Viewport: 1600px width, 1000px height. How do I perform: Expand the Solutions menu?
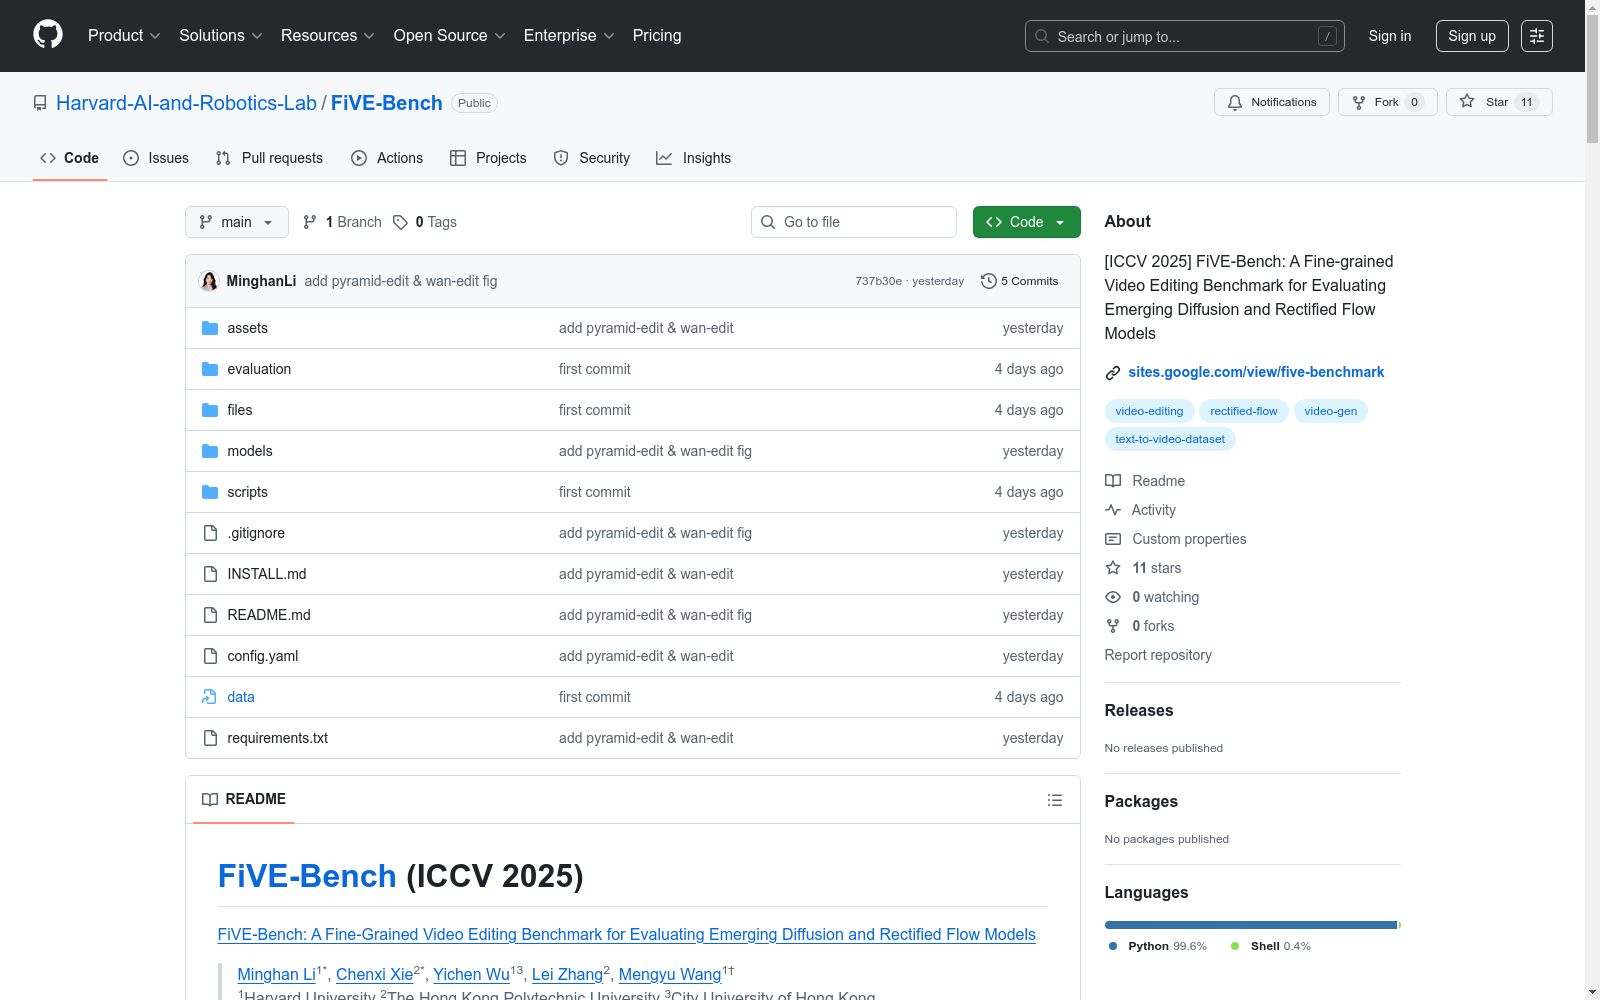[x=221, y=36]
